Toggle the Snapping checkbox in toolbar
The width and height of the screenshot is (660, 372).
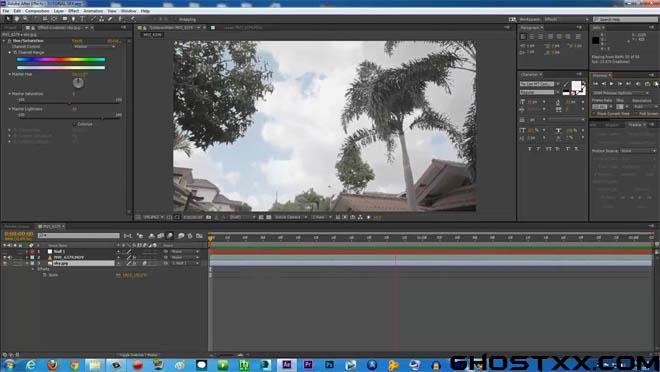(176, 19)
